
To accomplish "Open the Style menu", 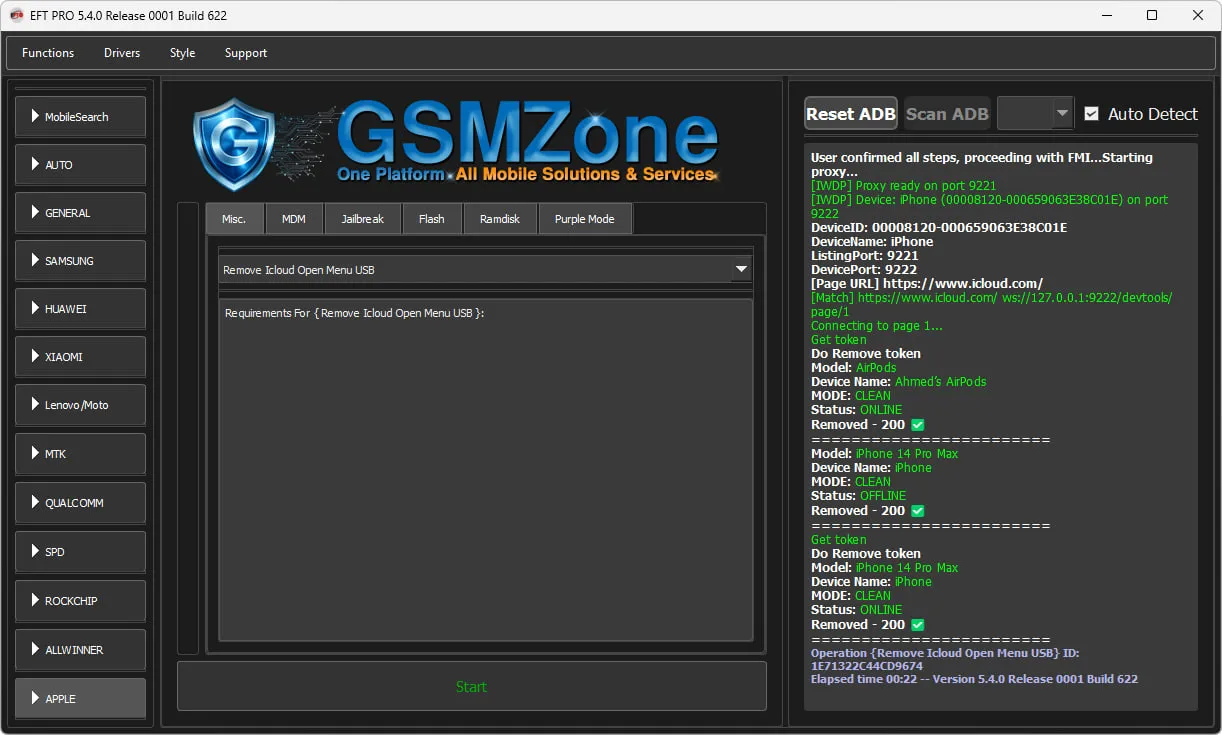I will point(182,53).
